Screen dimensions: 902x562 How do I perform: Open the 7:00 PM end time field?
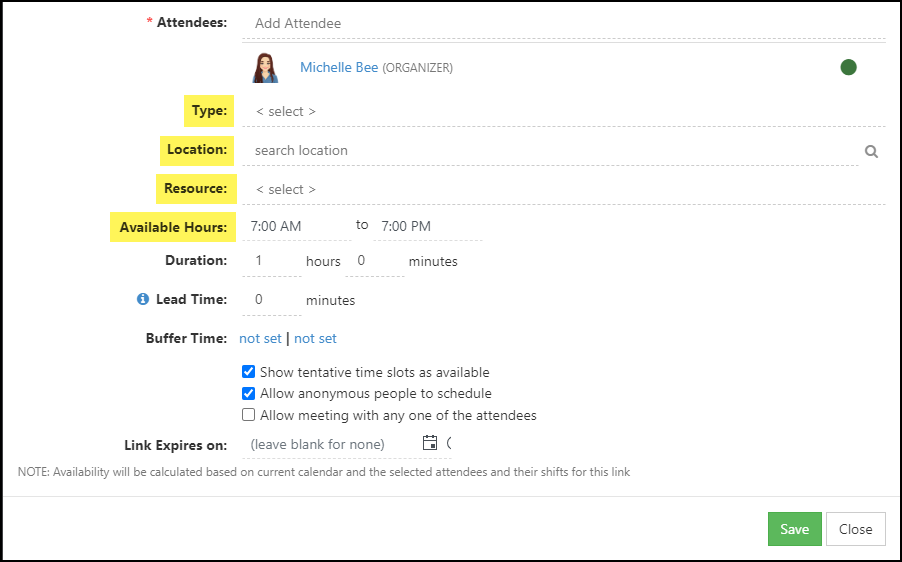point(427,227)
